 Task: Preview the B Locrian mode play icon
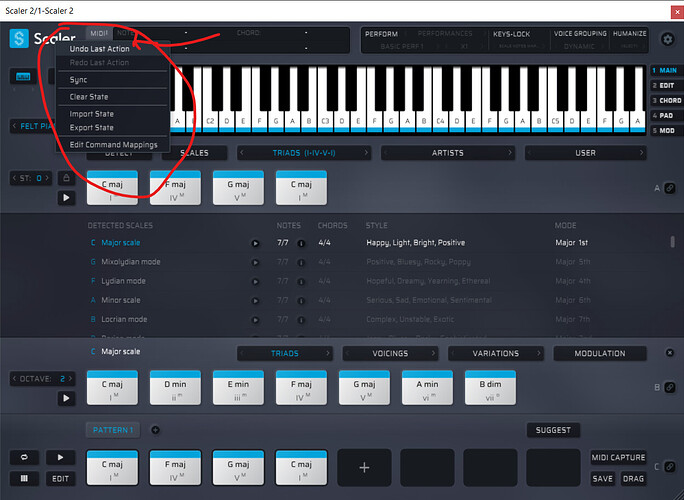coord(255,320)
